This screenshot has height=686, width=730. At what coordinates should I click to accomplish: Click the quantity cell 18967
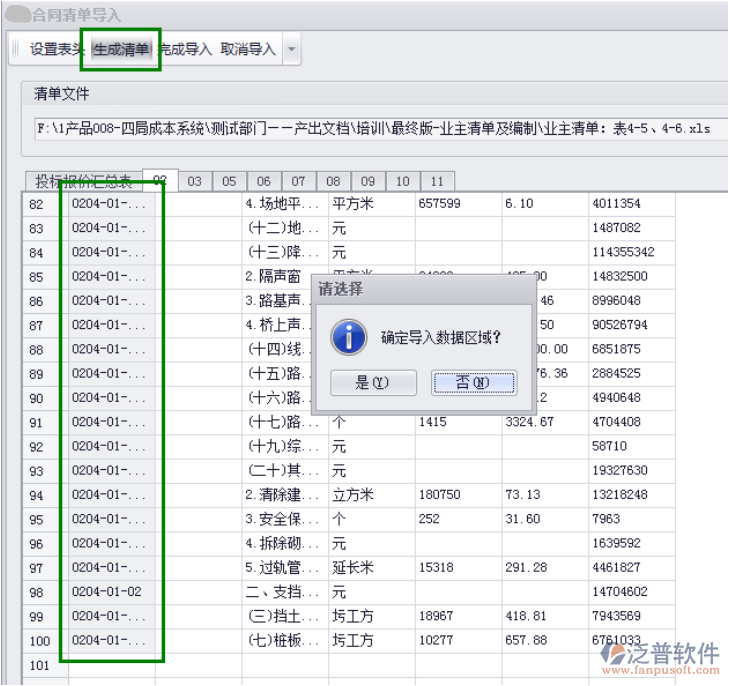point(459,616)
